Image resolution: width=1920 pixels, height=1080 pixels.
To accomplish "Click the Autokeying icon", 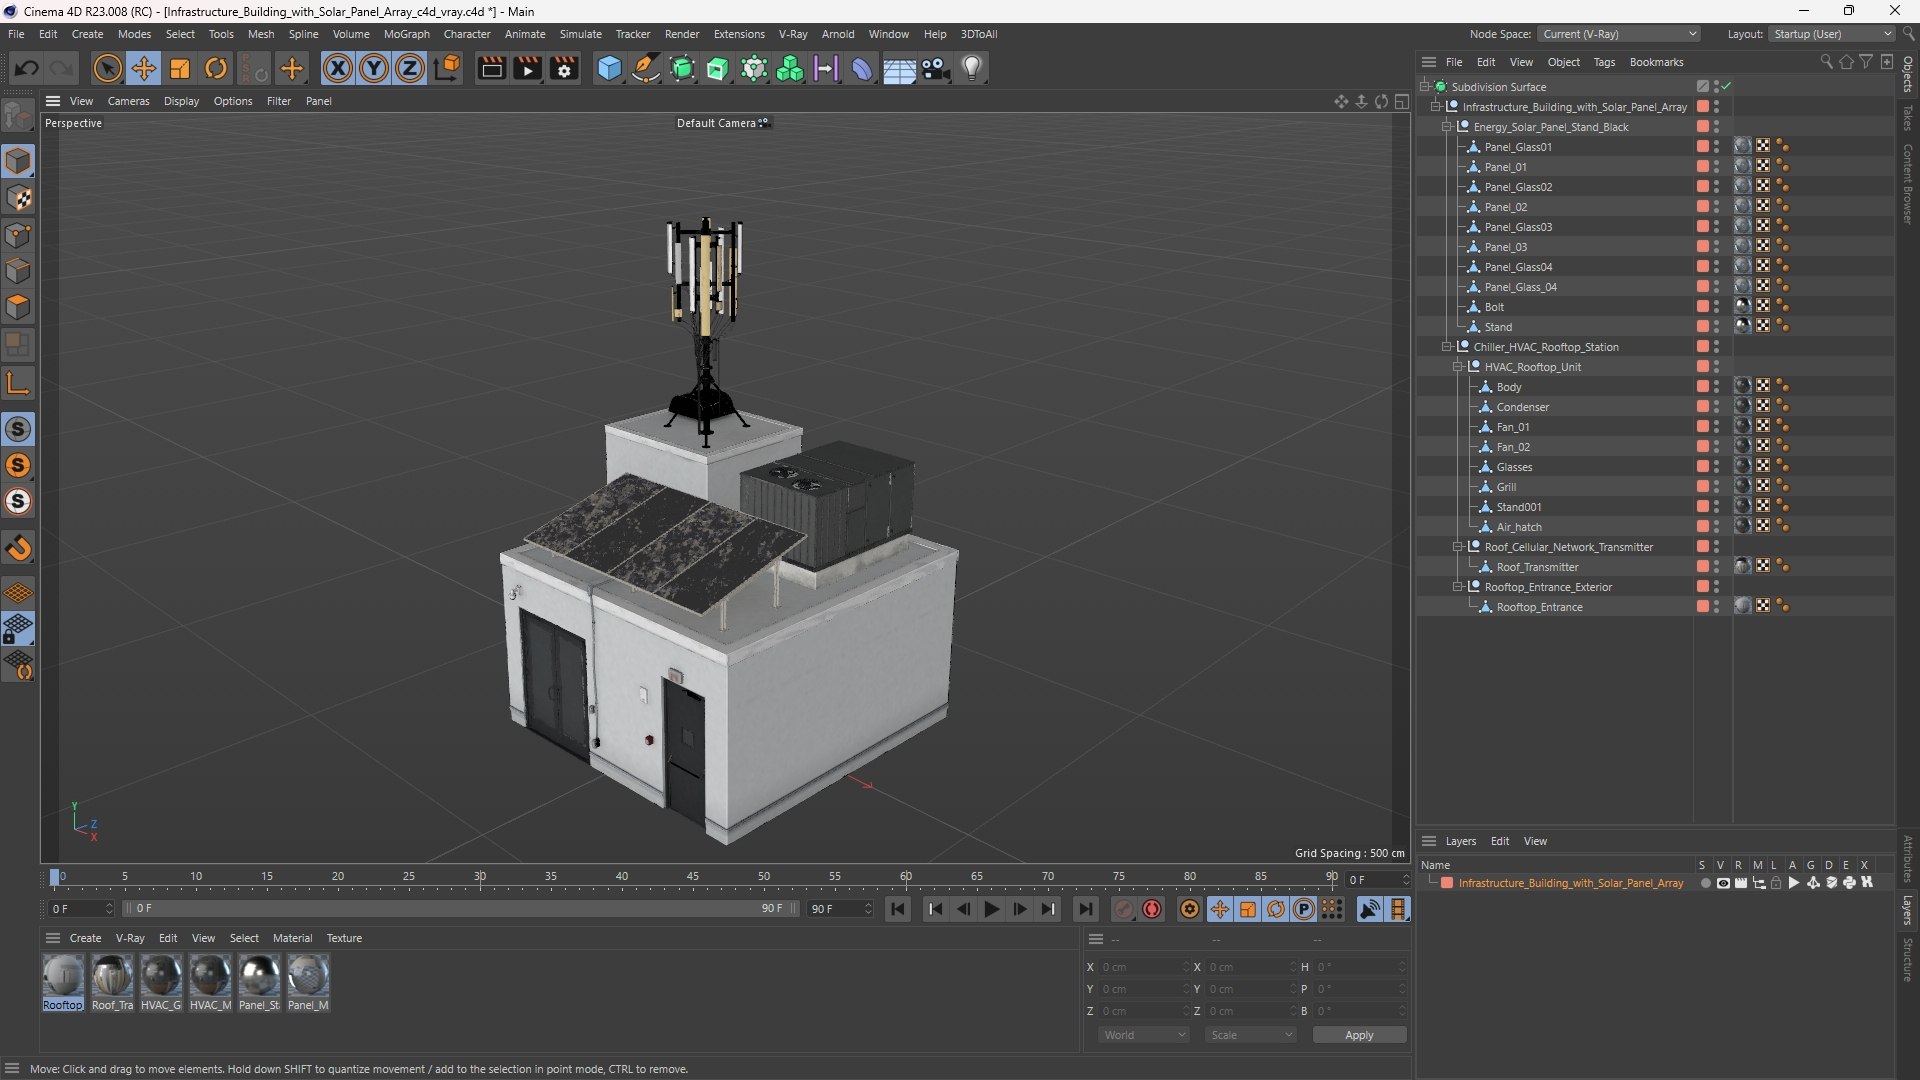I will (x=1152, y=909).
